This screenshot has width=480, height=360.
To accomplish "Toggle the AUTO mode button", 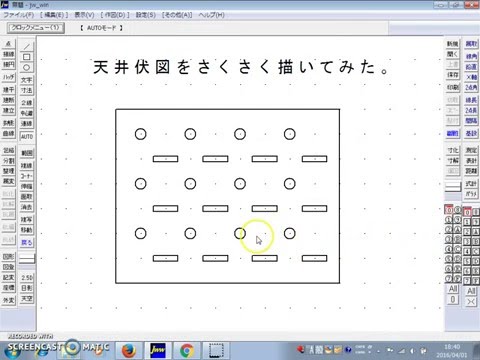I will pos(27,136).
